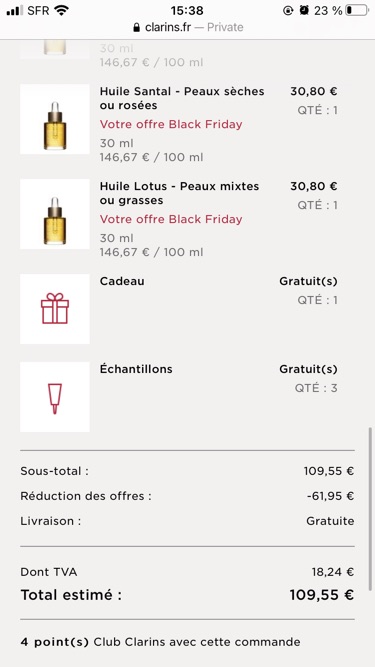Tap the lock icon beside clarins.fr

136,28
